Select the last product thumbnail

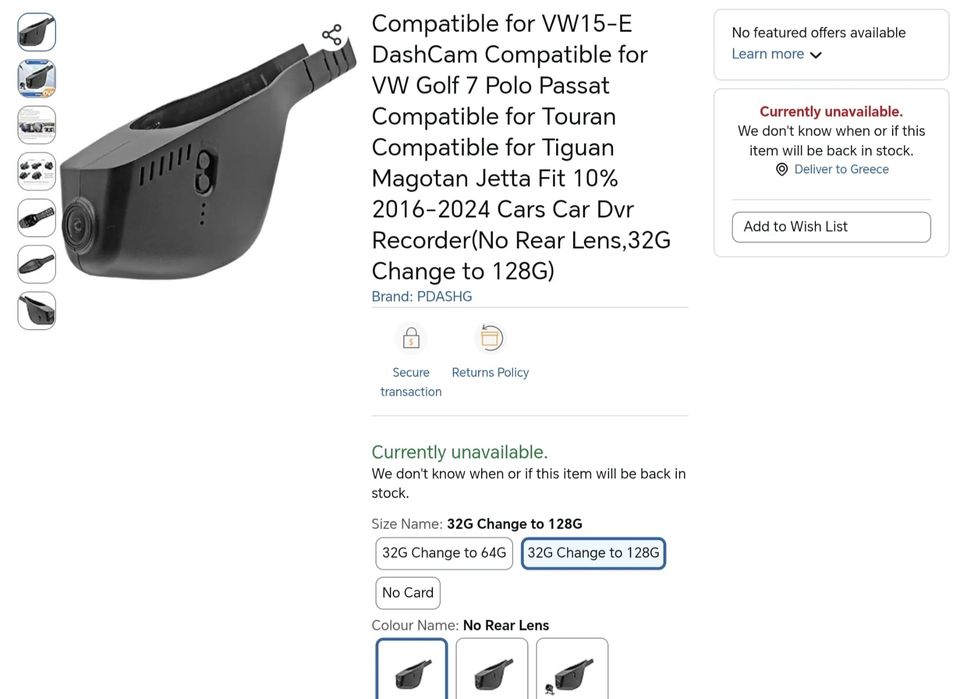coord(37,310)
